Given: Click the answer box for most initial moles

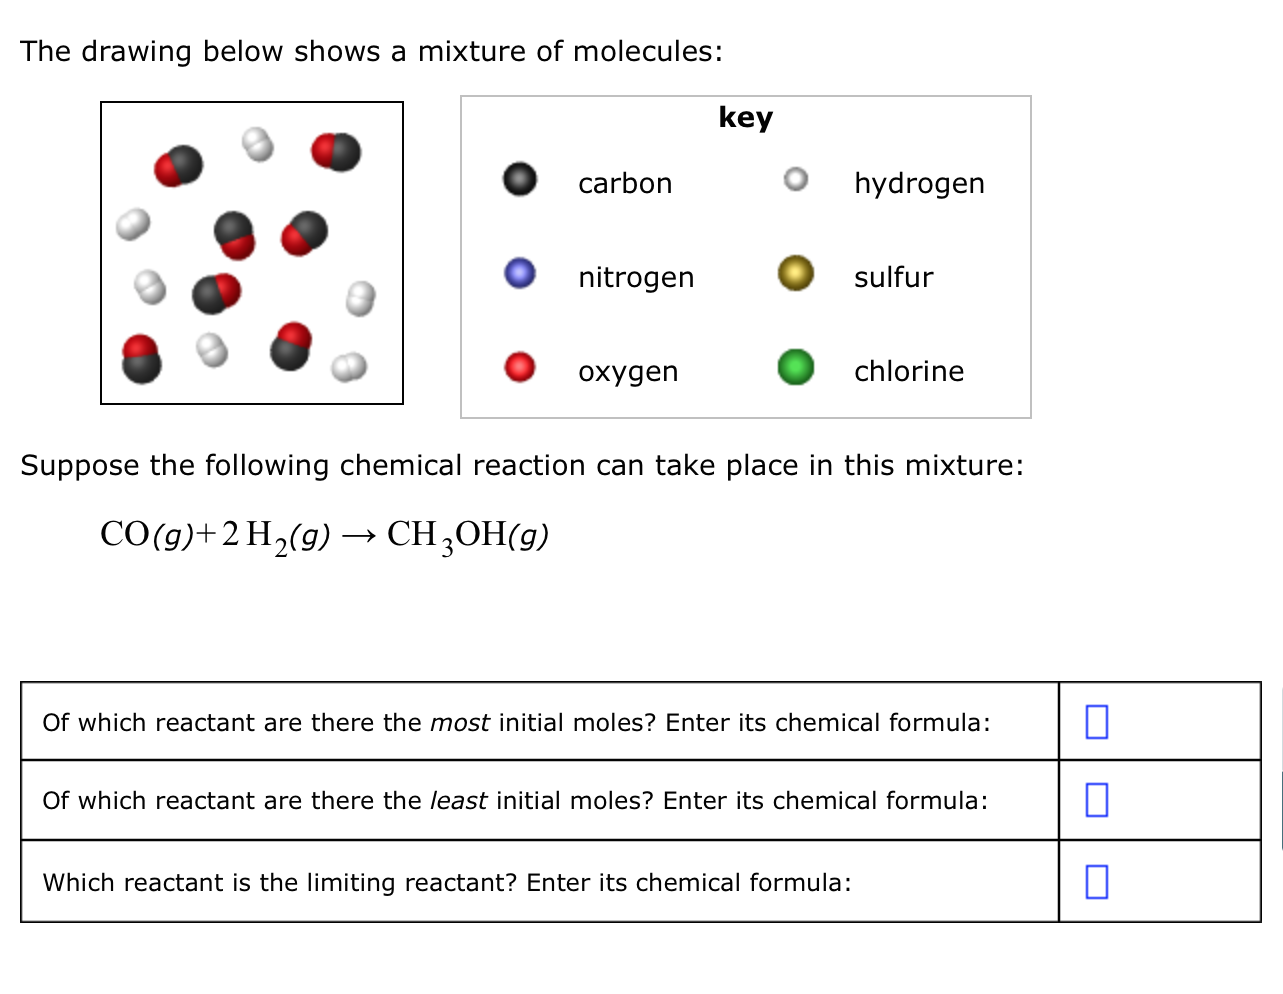Looking at the screenshot, I should (x=1097, y=720).
